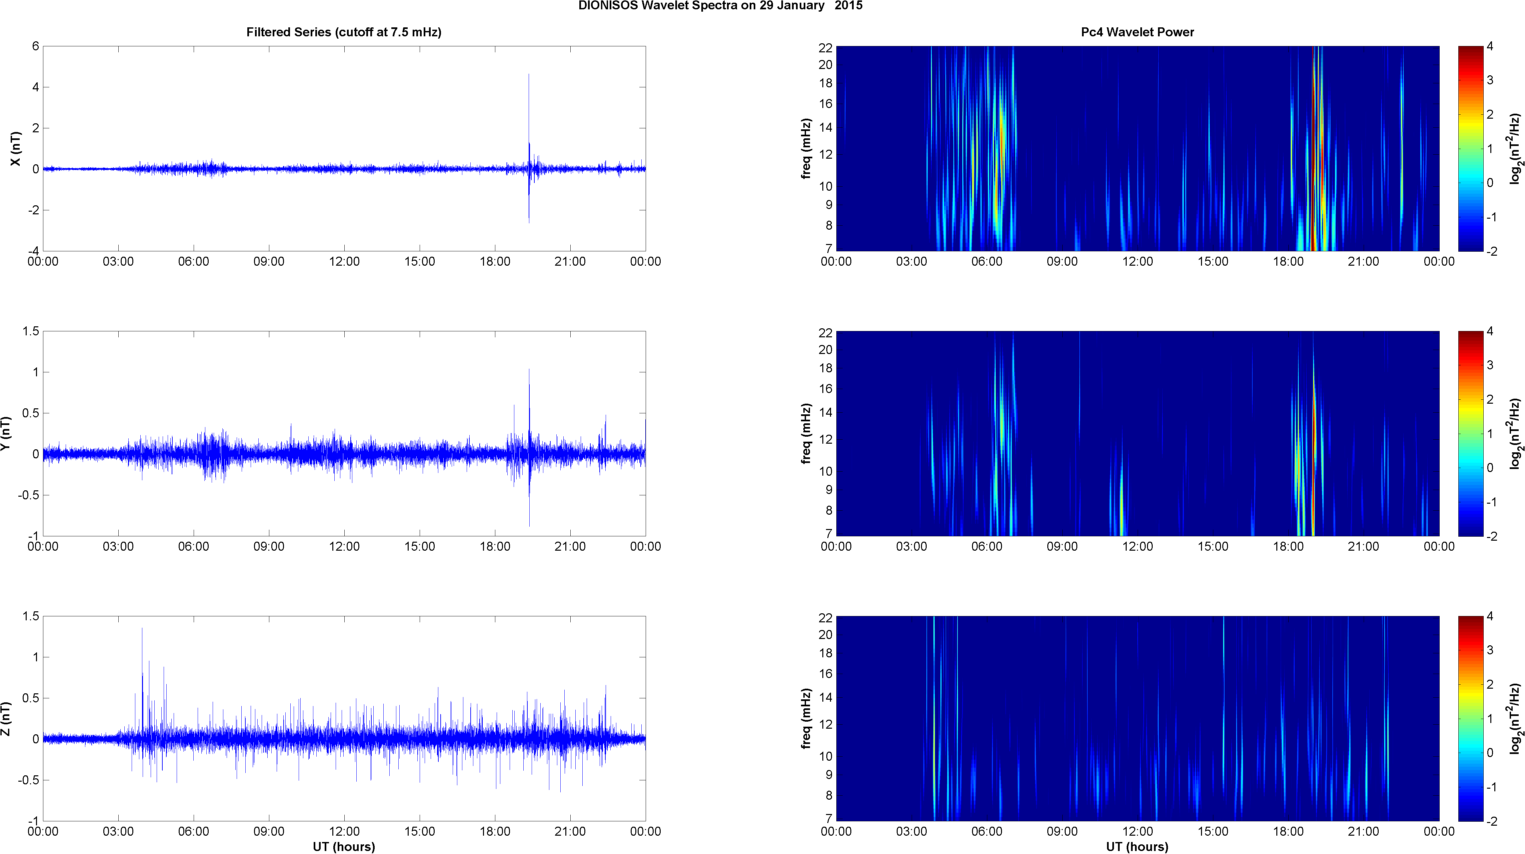The width and height of the screenshot is (1525, 854).
Task: Select the X (nT) axis label
Action: tap(15, 149)
